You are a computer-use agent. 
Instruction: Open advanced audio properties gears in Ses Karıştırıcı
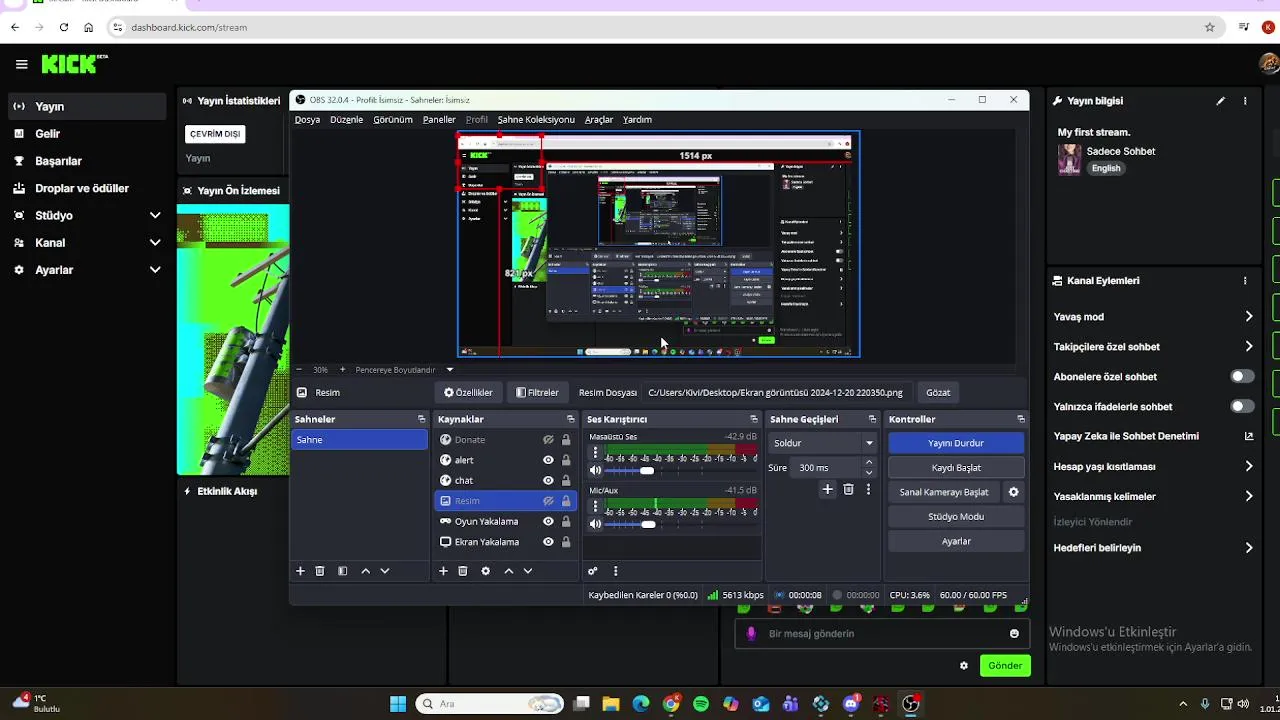592,571
